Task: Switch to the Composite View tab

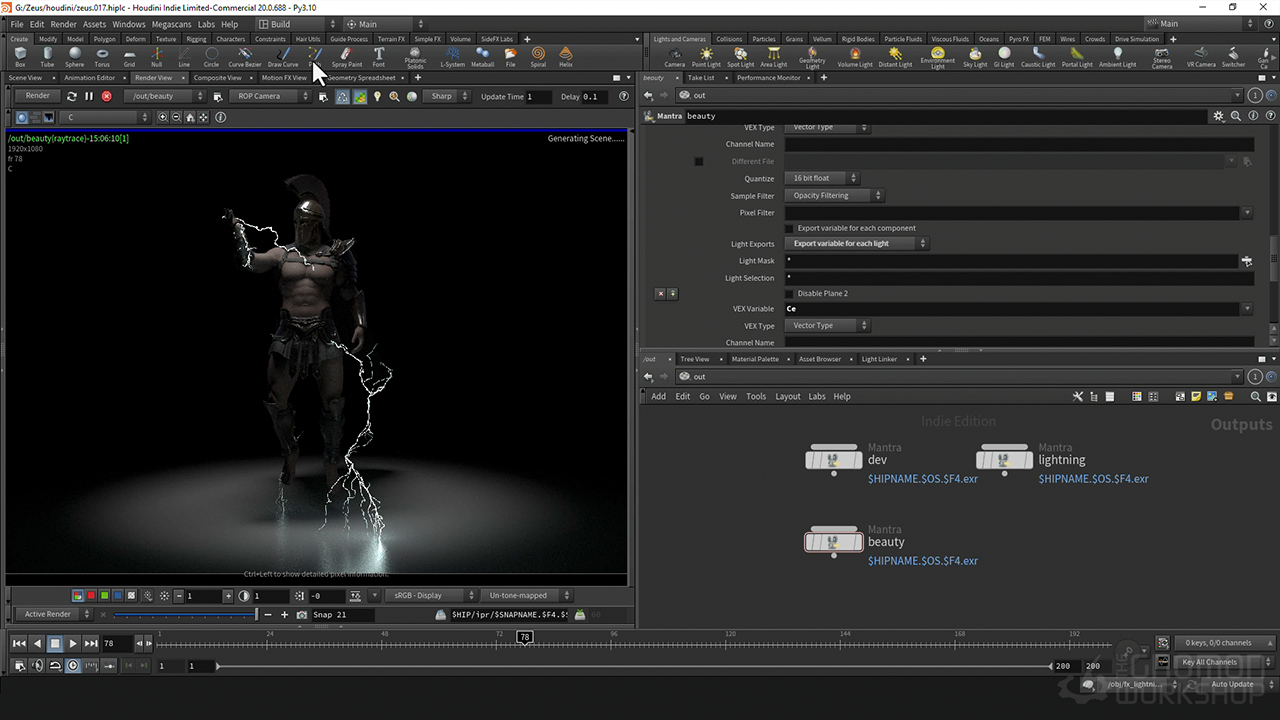Action: click(217, 78)
